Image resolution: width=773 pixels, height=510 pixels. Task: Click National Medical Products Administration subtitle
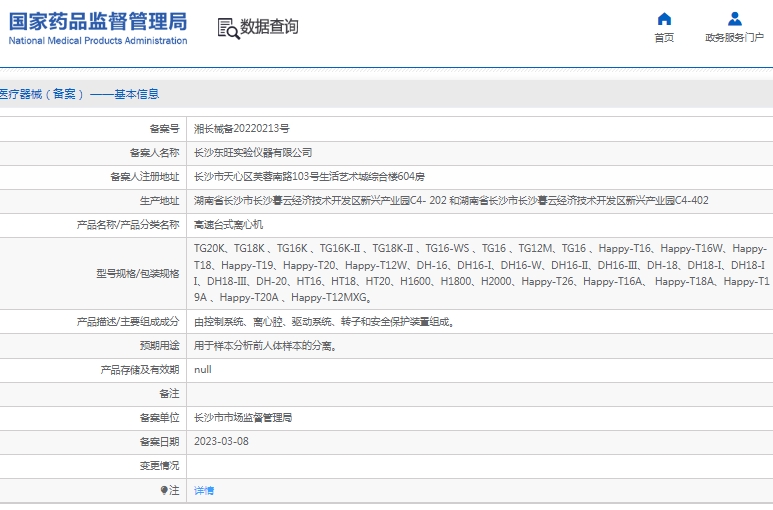(98, 41)
